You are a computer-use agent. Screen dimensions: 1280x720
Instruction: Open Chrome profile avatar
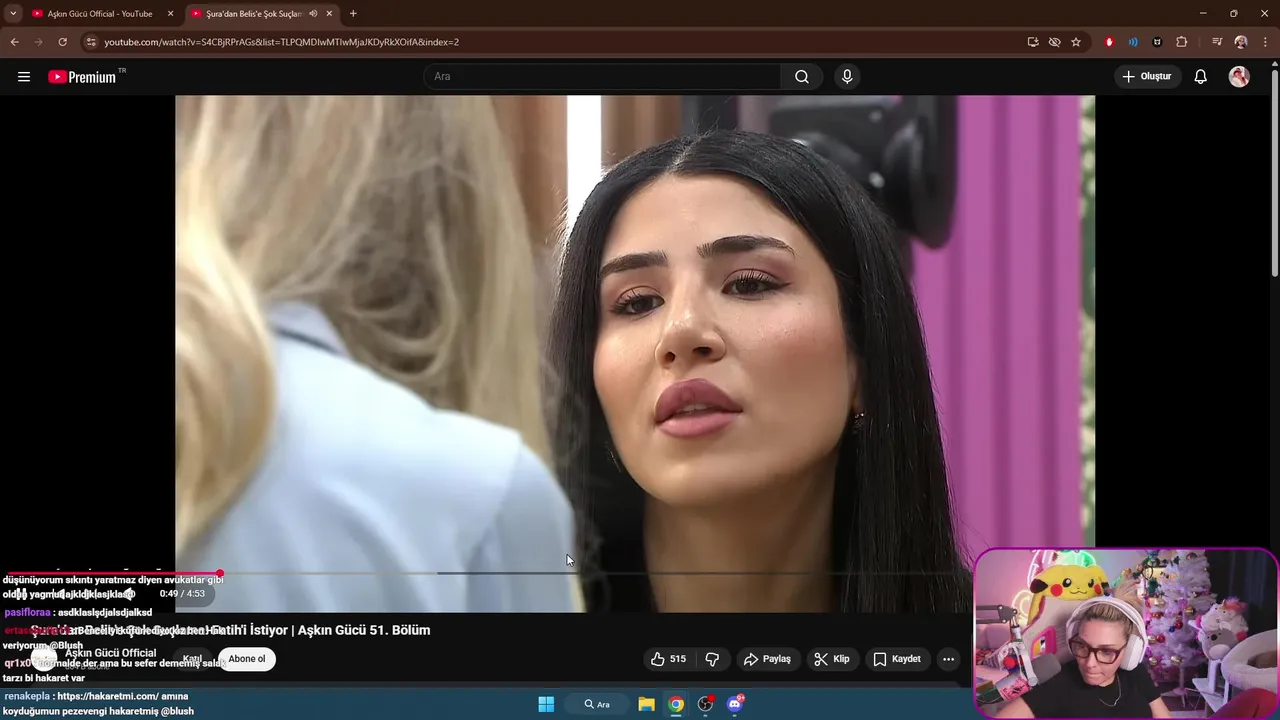1241,42
